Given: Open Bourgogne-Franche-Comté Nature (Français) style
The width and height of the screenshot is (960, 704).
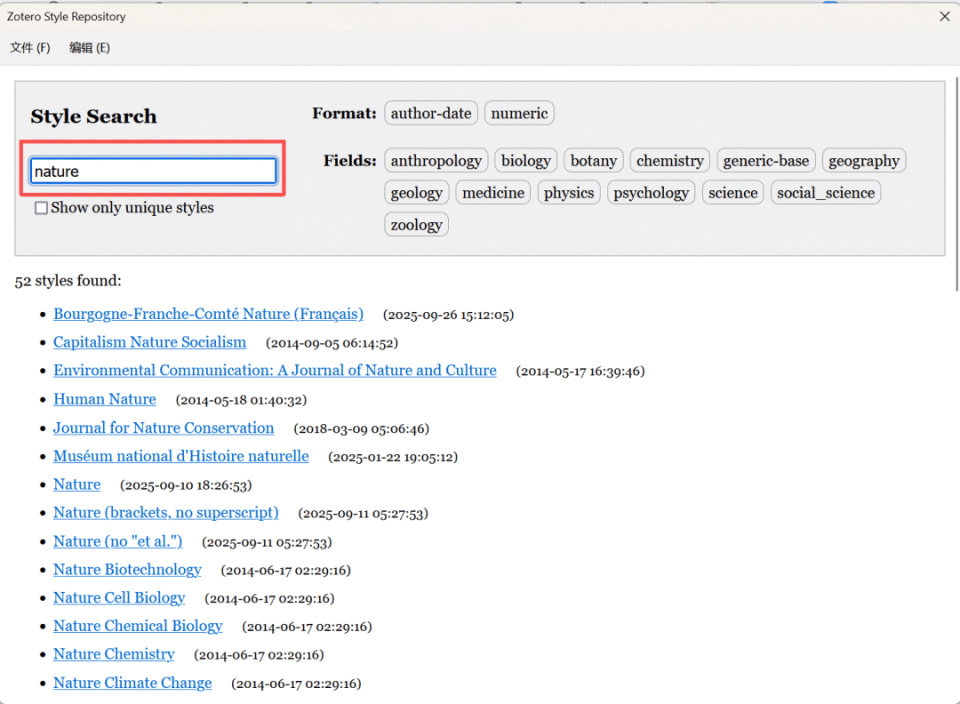Looking at the screenshot, I should [x=208, y=313].
